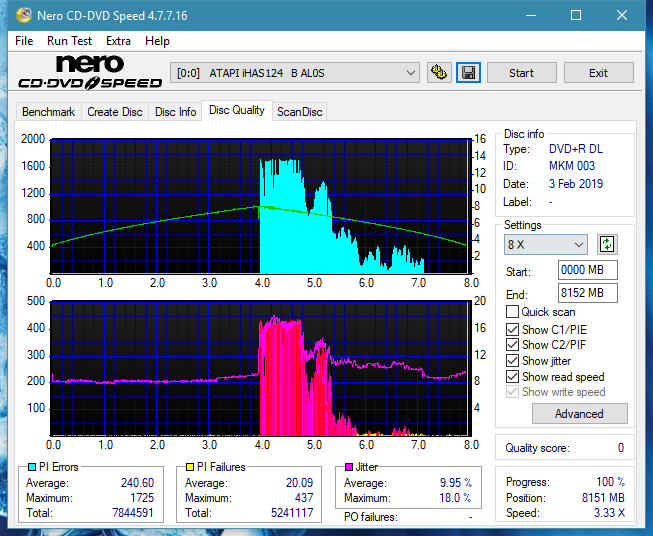653x536 pixels.
Task: Click the disabled Show write speed checkbox
Action: click(x=512, y=392)
